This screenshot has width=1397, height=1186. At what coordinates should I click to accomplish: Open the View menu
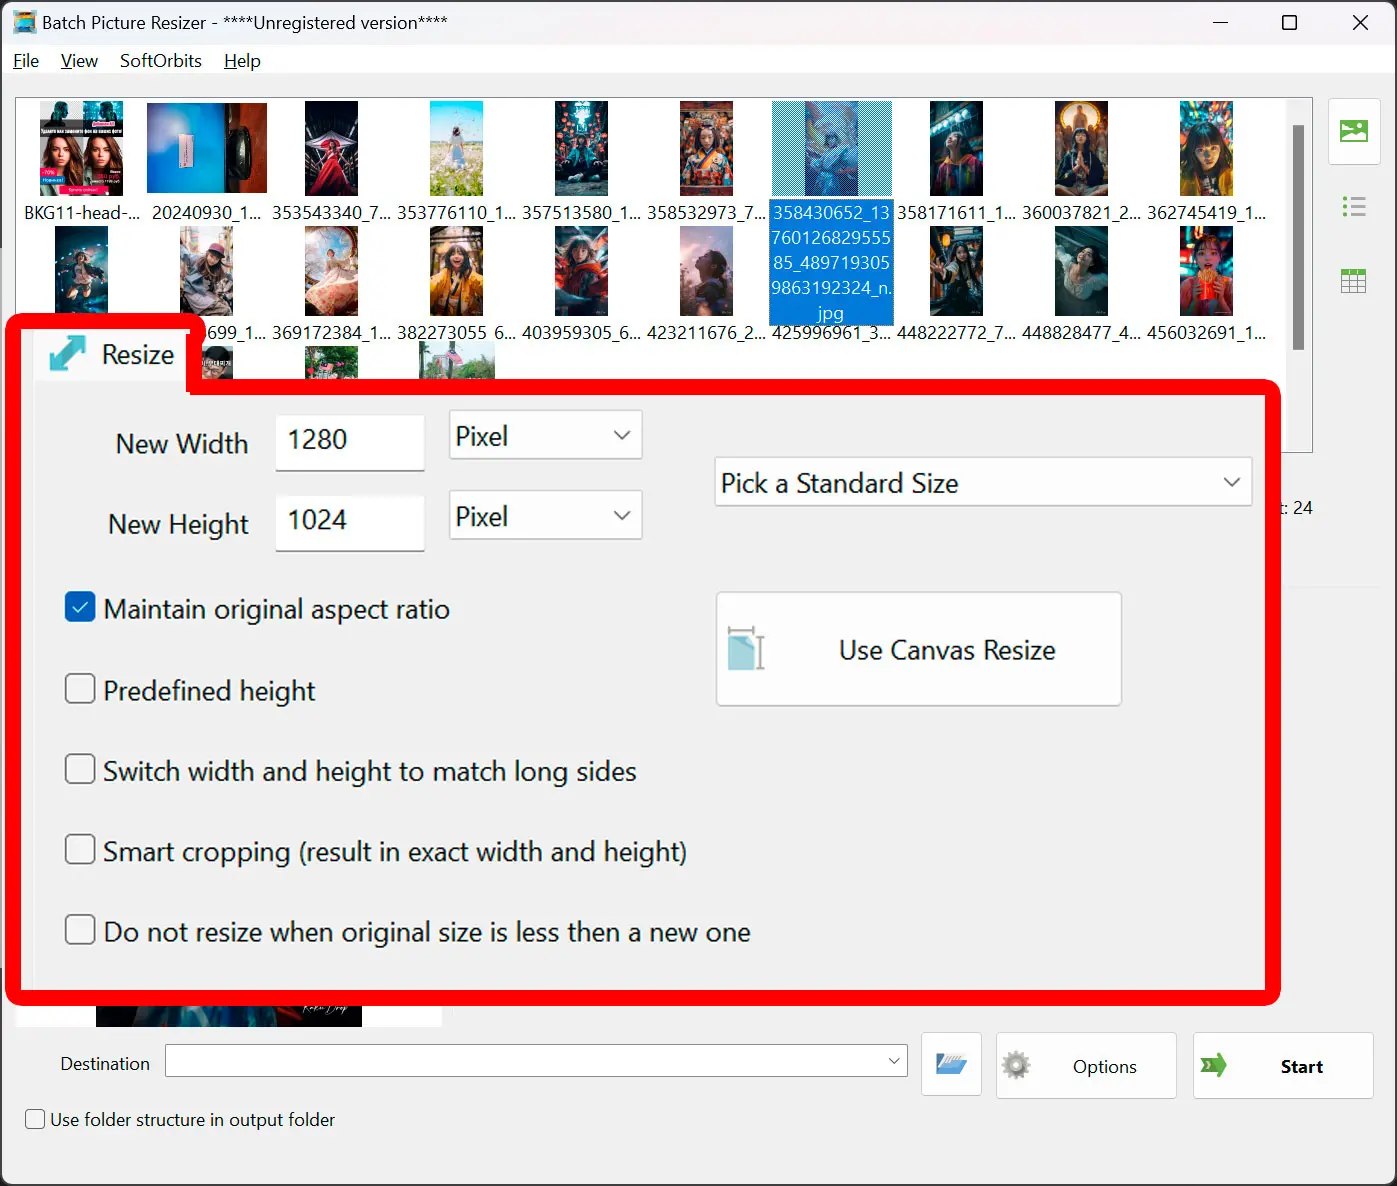point(79,61)
